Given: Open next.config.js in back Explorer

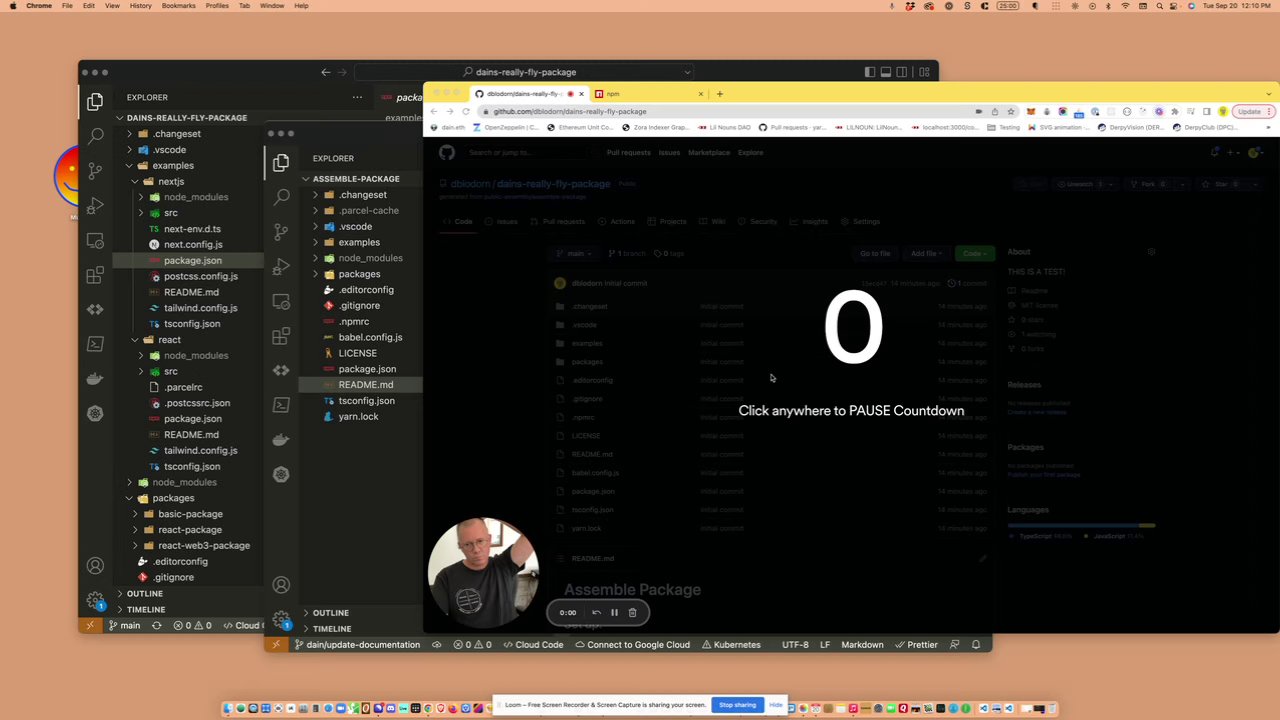Looking at the screenshot, I should pos(193,244).
